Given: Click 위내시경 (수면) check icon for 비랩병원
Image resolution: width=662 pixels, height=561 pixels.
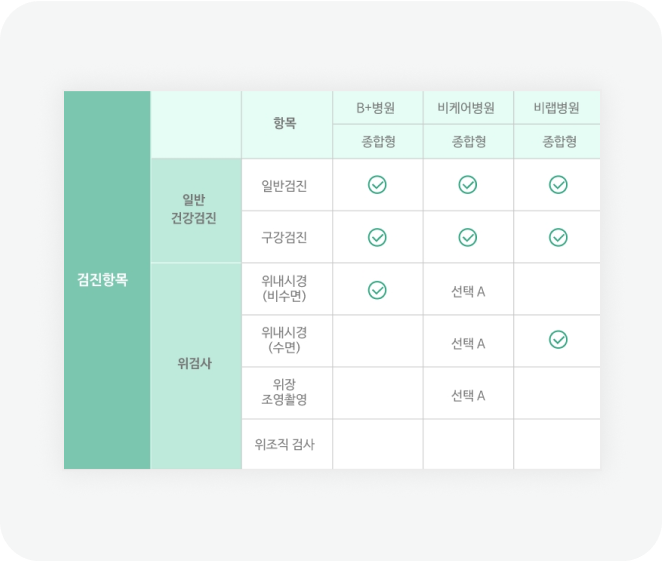Looking at the screenshot, I should tap(558, 340).
